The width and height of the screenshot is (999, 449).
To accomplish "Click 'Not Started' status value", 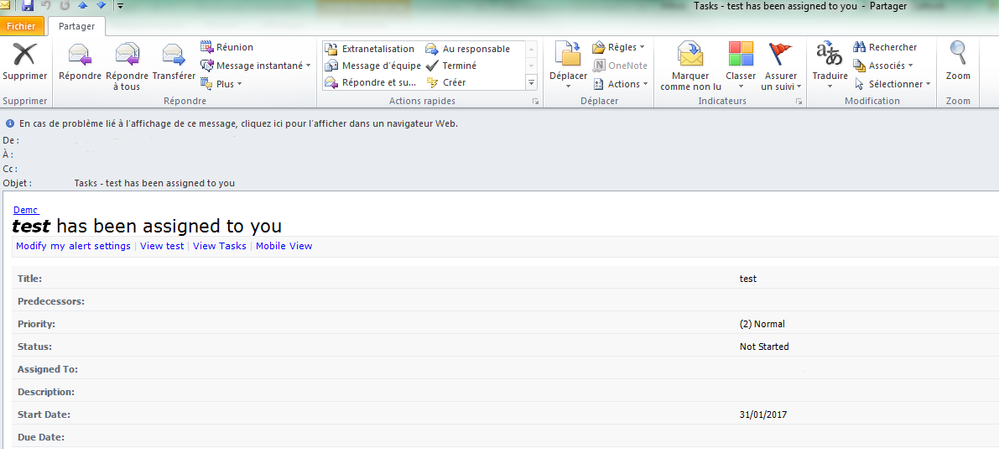I will (x=764, y=347).
